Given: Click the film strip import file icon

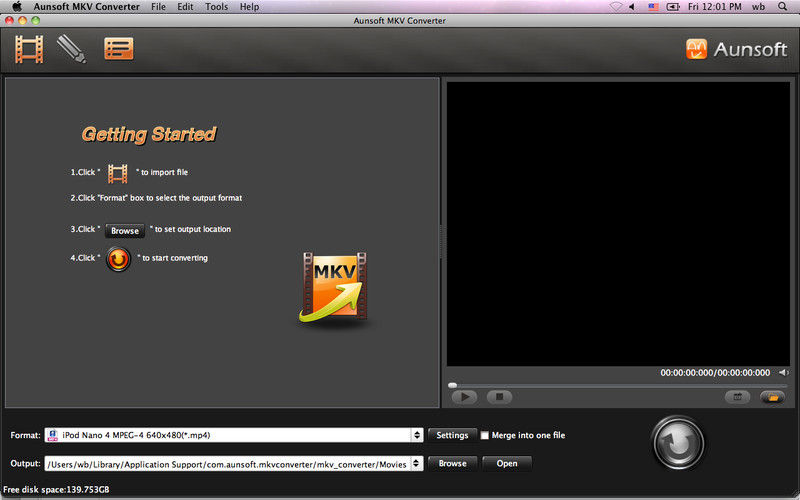Looking at the screenshot, I should [x=30, y=48].
